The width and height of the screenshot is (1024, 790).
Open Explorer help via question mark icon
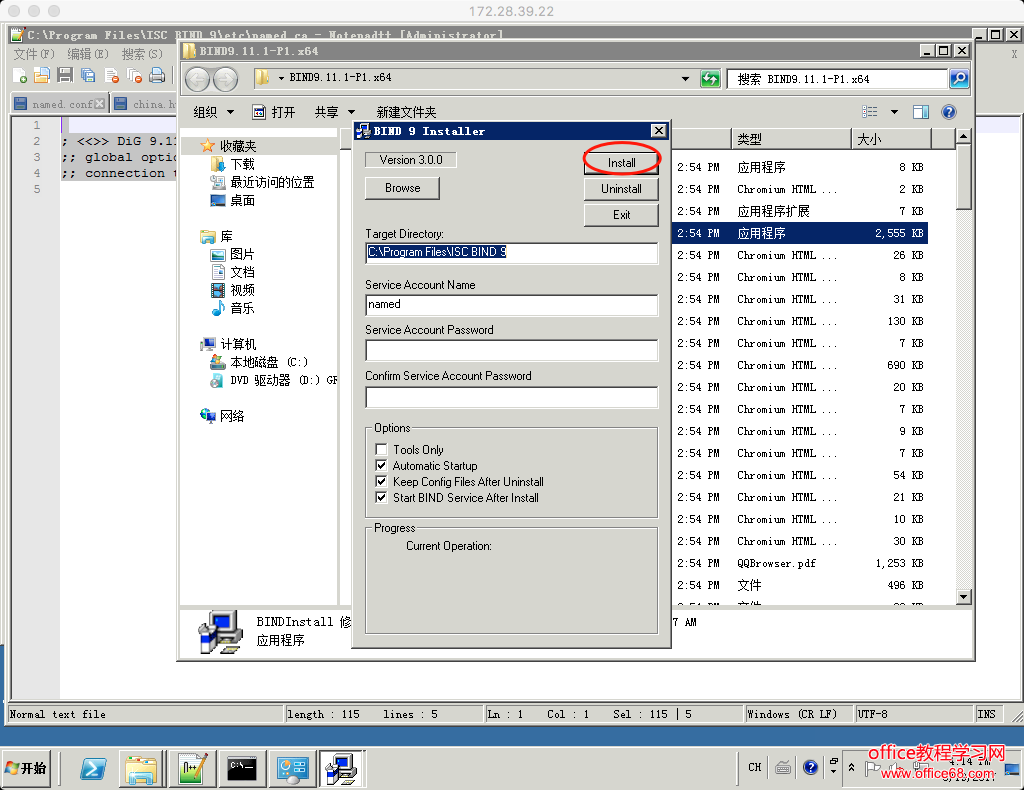[x=949, y=112]
